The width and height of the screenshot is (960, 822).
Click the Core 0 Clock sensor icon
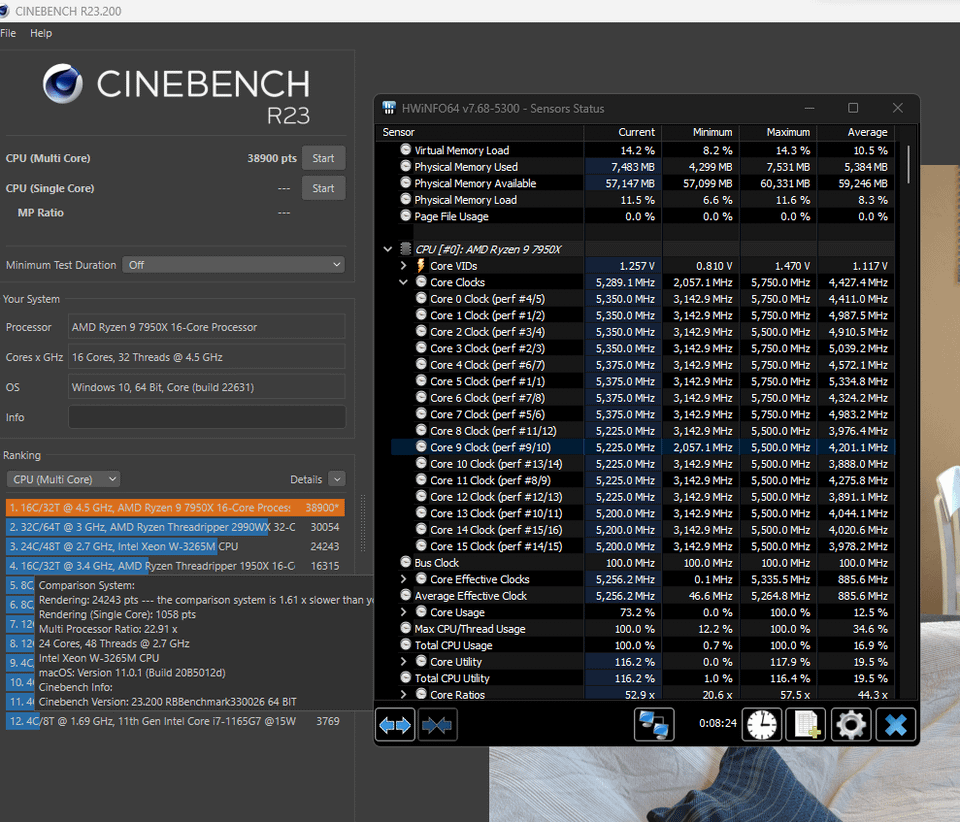421,298
